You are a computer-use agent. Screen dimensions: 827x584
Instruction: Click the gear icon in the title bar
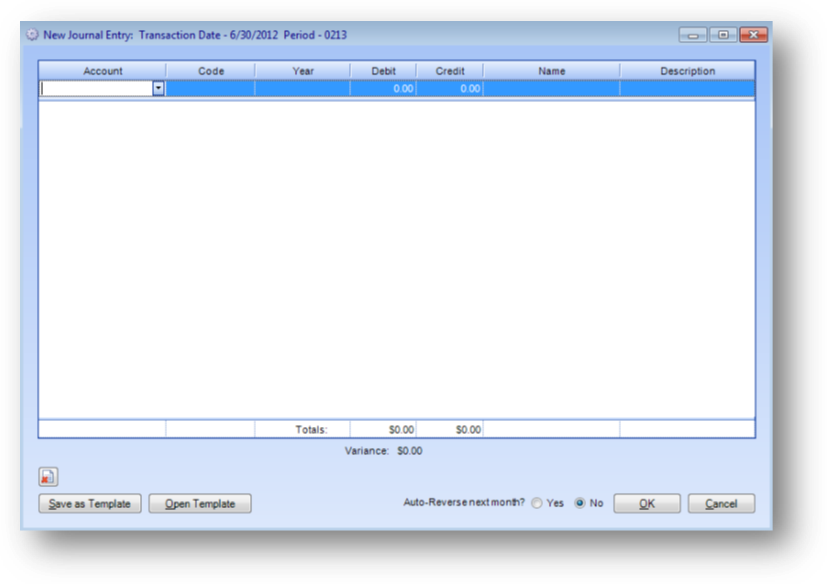coord(33,35)
